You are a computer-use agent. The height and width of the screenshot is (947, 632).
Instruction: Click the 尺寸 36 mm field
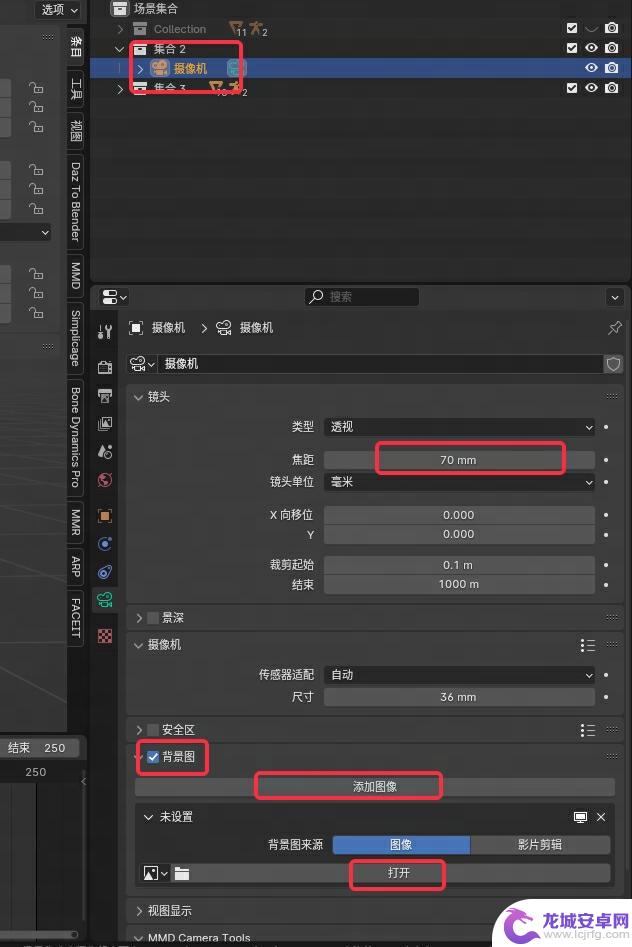click(x=459, y=697)
